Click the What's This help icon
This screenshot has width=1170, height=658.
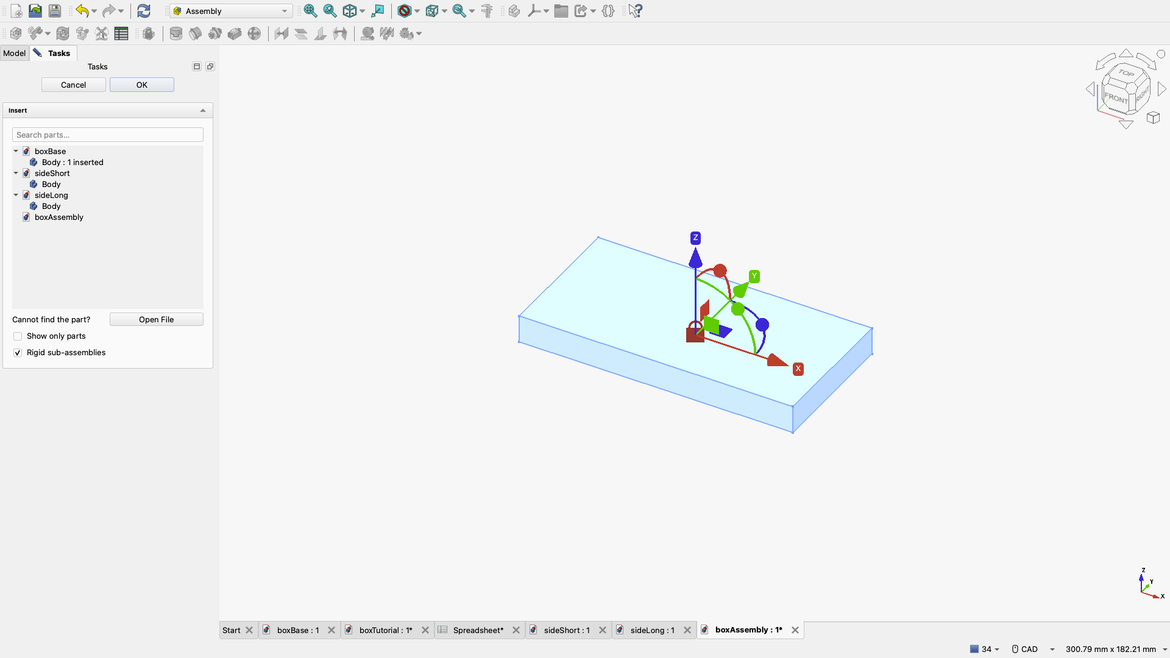click(x=635, y=11)
